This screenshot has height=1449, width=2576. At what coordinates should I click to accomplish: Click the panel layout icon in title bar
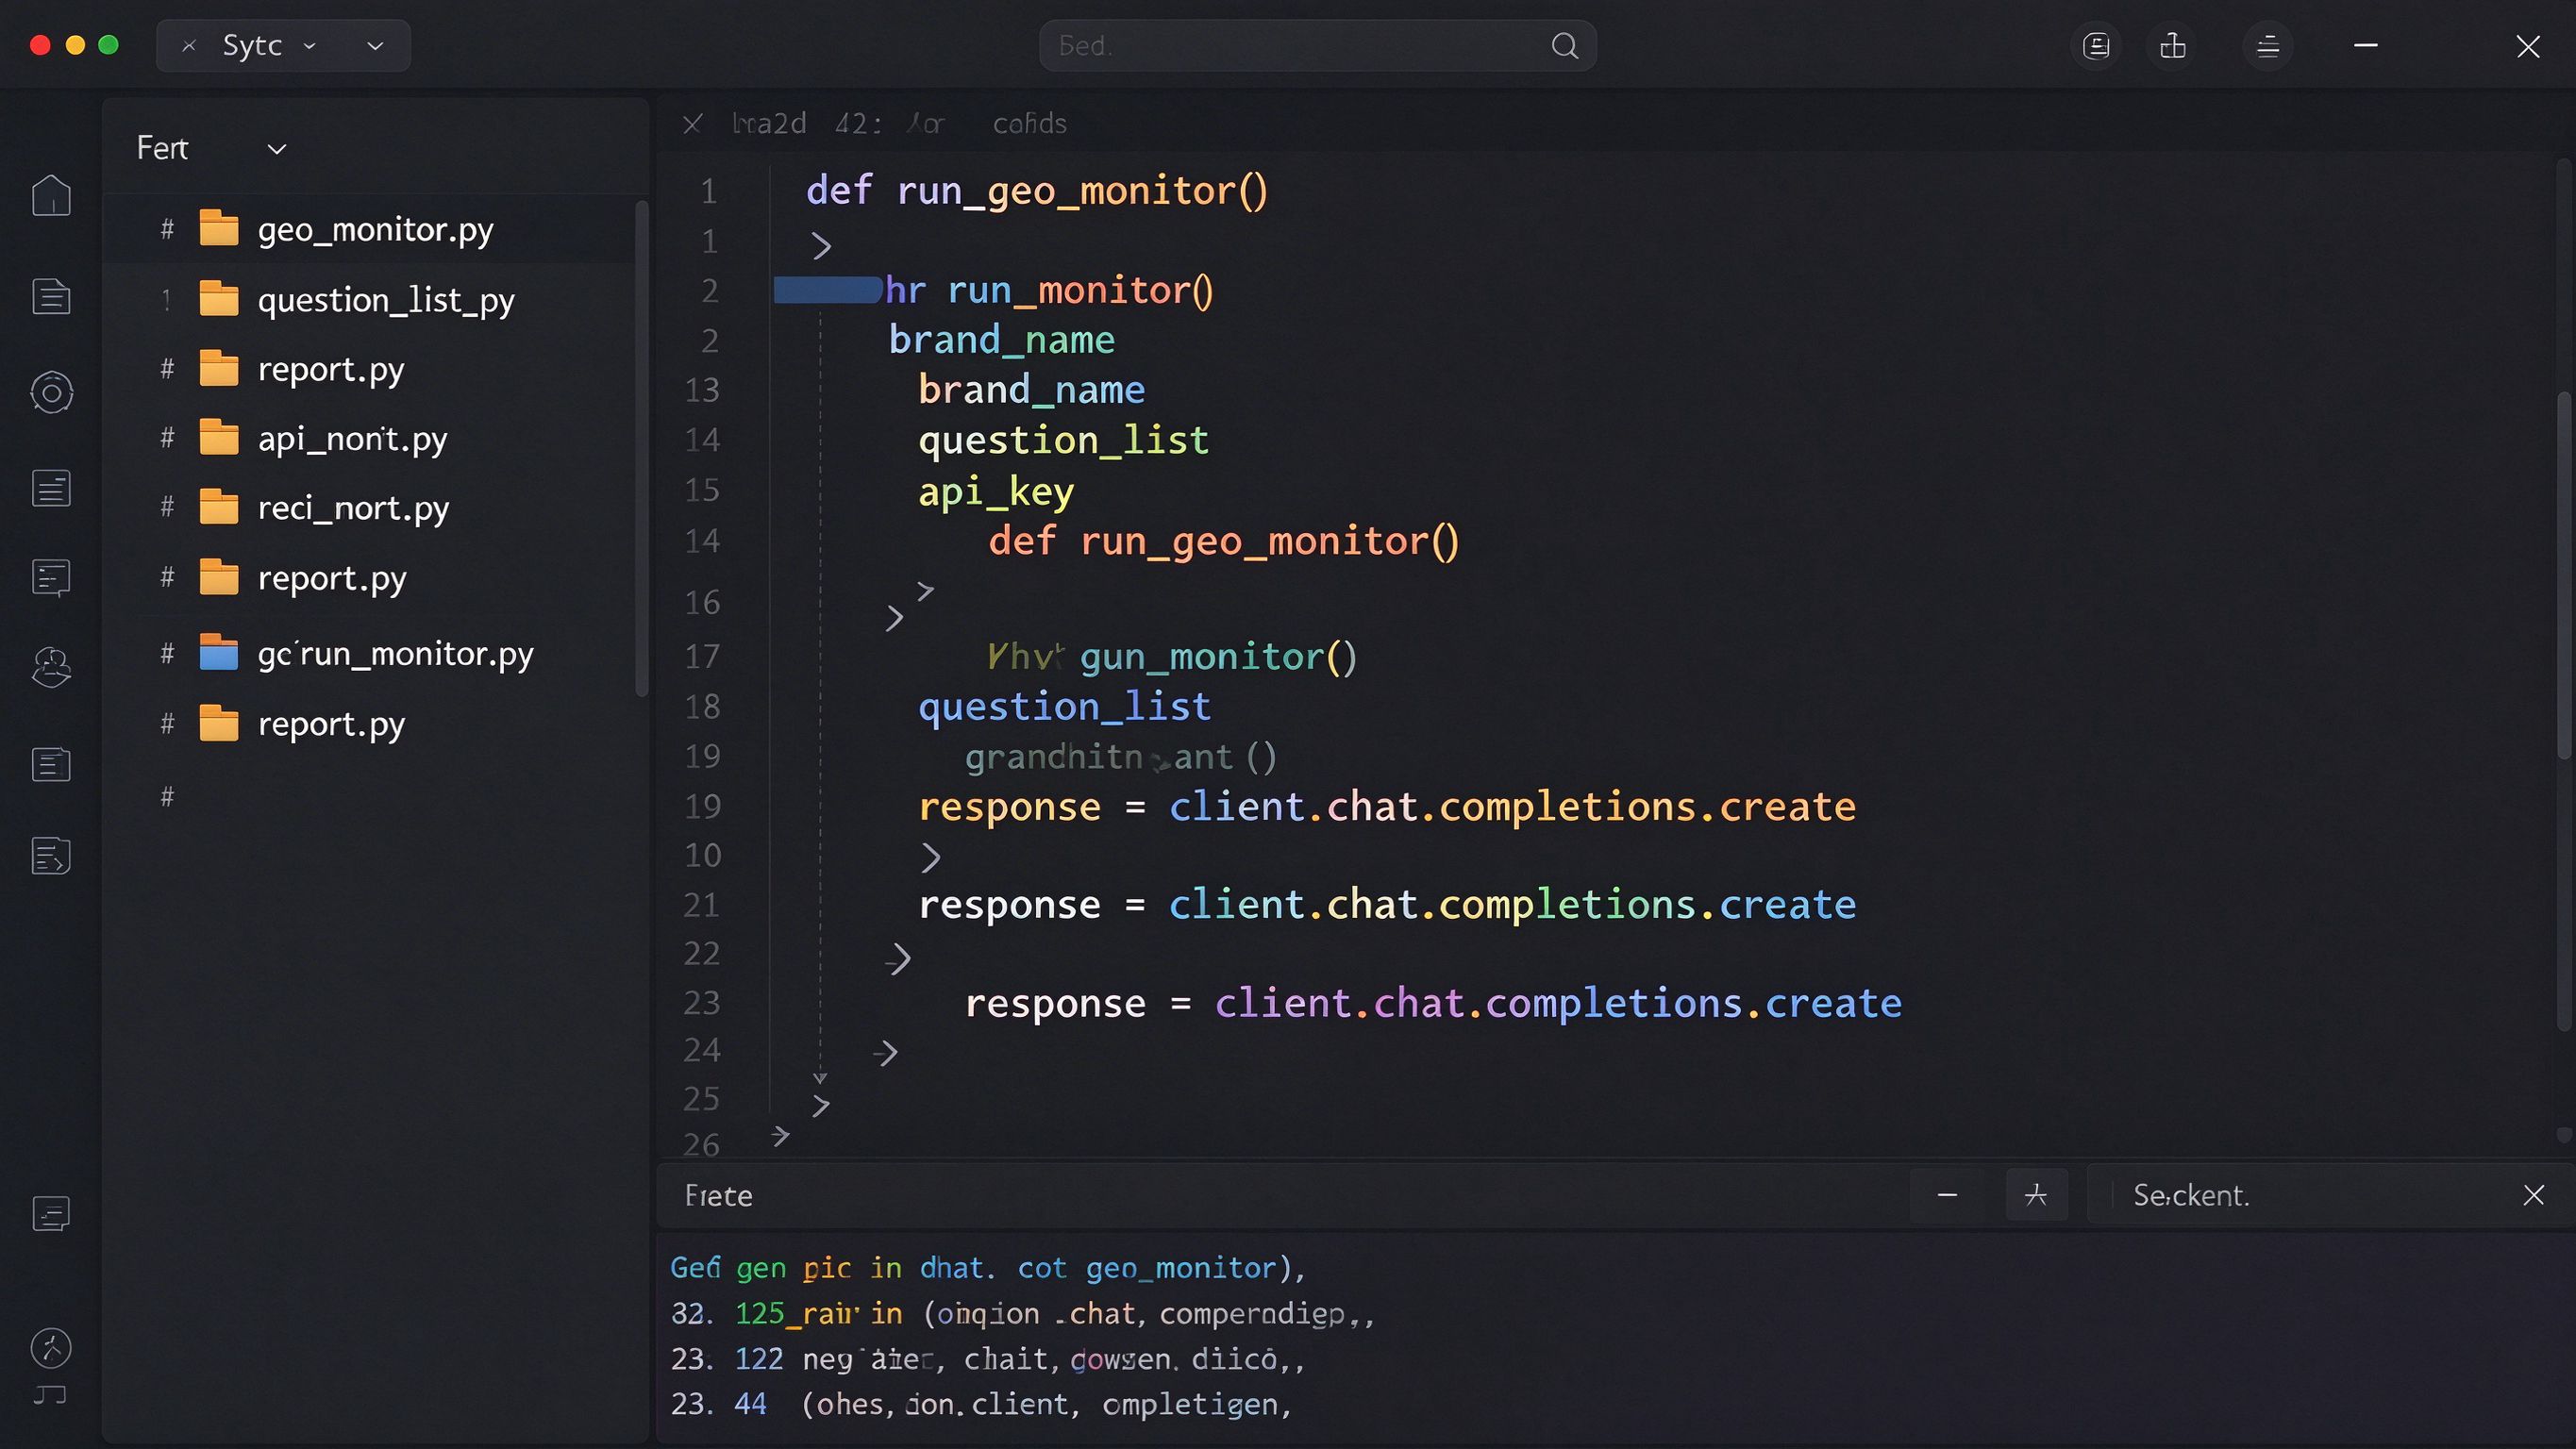[x=2096, y=46]
